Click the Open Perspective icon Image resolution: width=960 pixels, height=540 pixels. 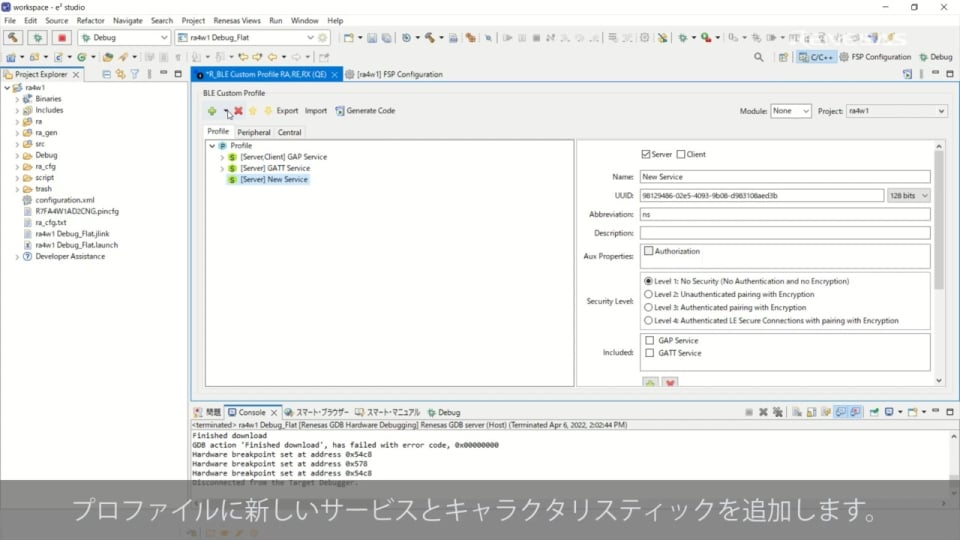tap(783, 57)
